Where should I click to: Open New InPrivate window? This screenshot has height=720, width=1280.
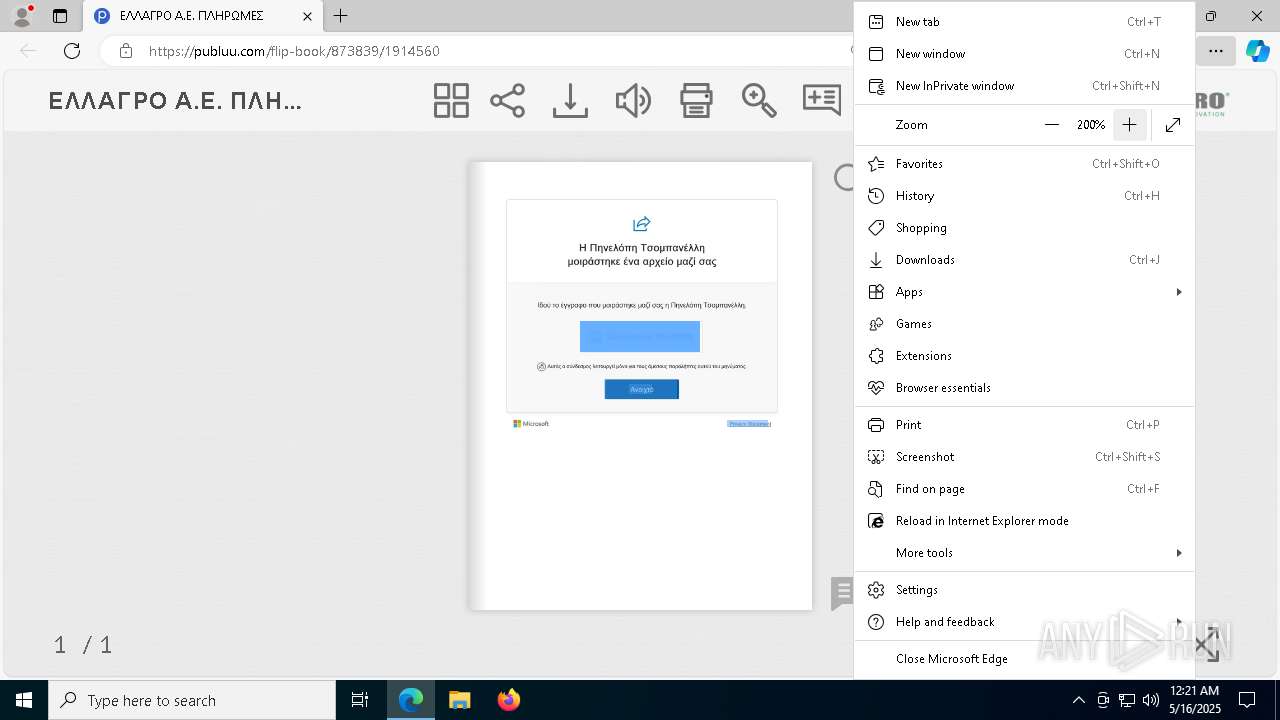pos(1024,86)
